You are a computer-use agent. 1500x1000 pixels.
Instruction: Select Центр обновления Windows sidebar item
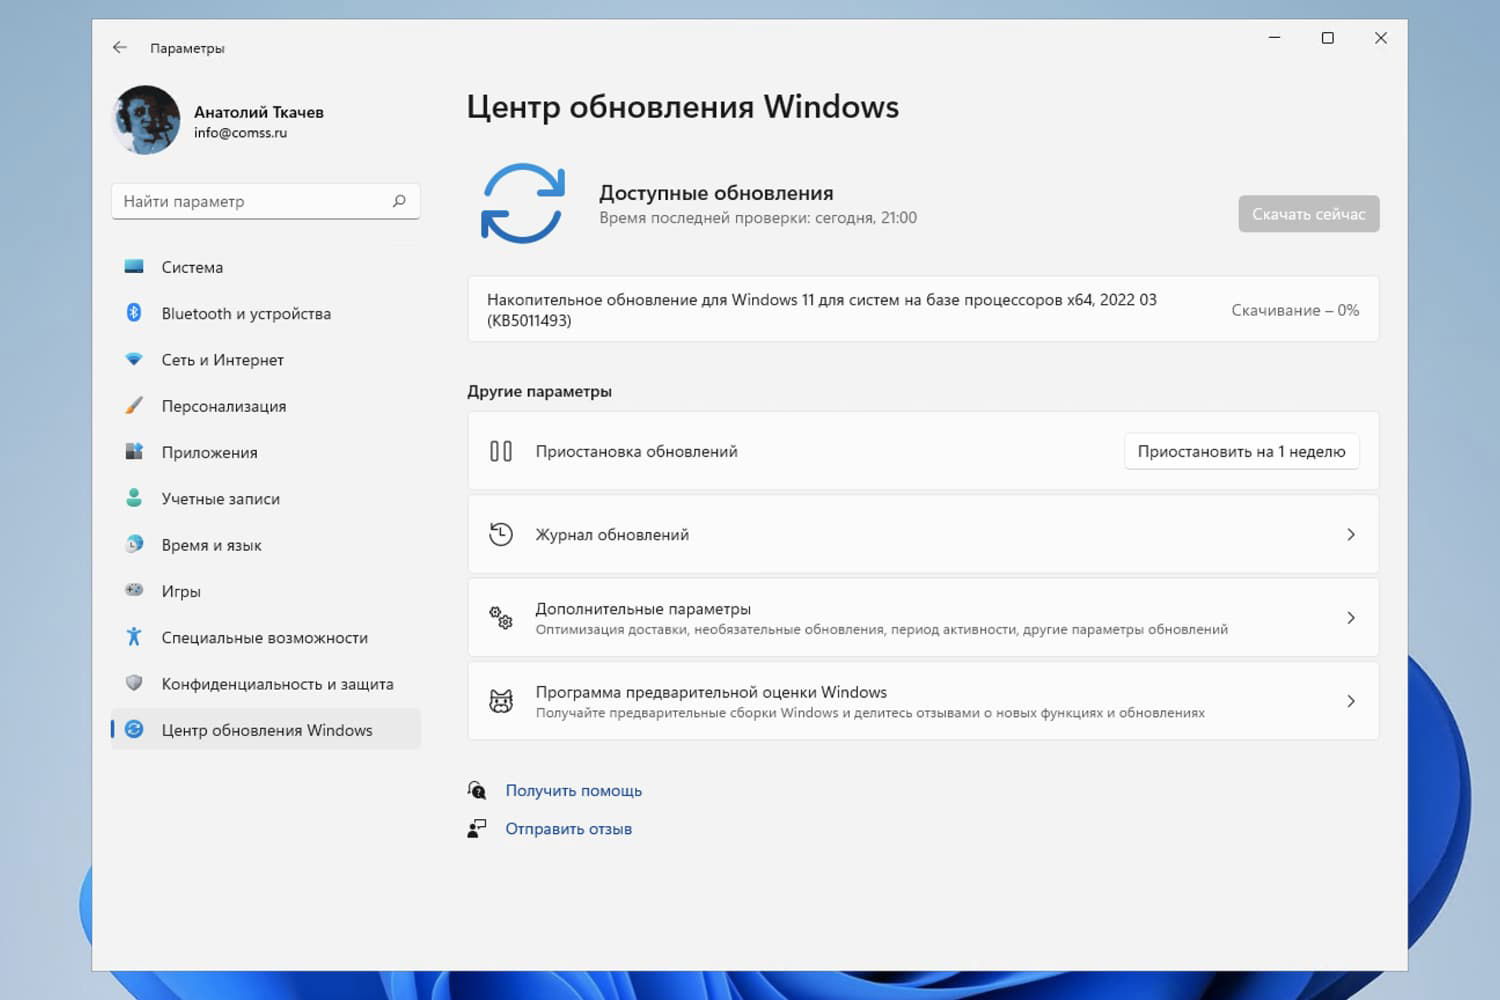click(x=266, y=730)
